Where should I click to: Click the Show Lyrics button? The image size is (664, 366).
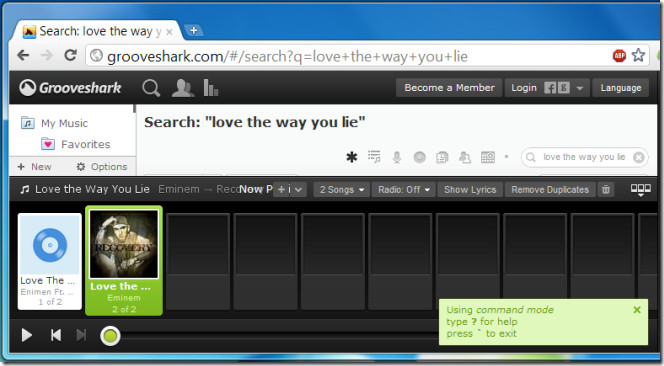point(470,189)
